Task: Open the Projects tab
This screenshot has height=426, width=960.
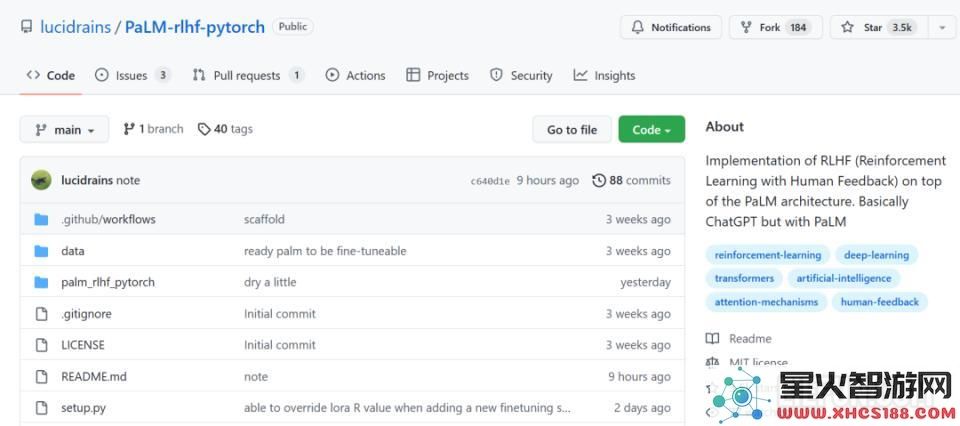Action: pyautogui.click(x=437, y=75)
